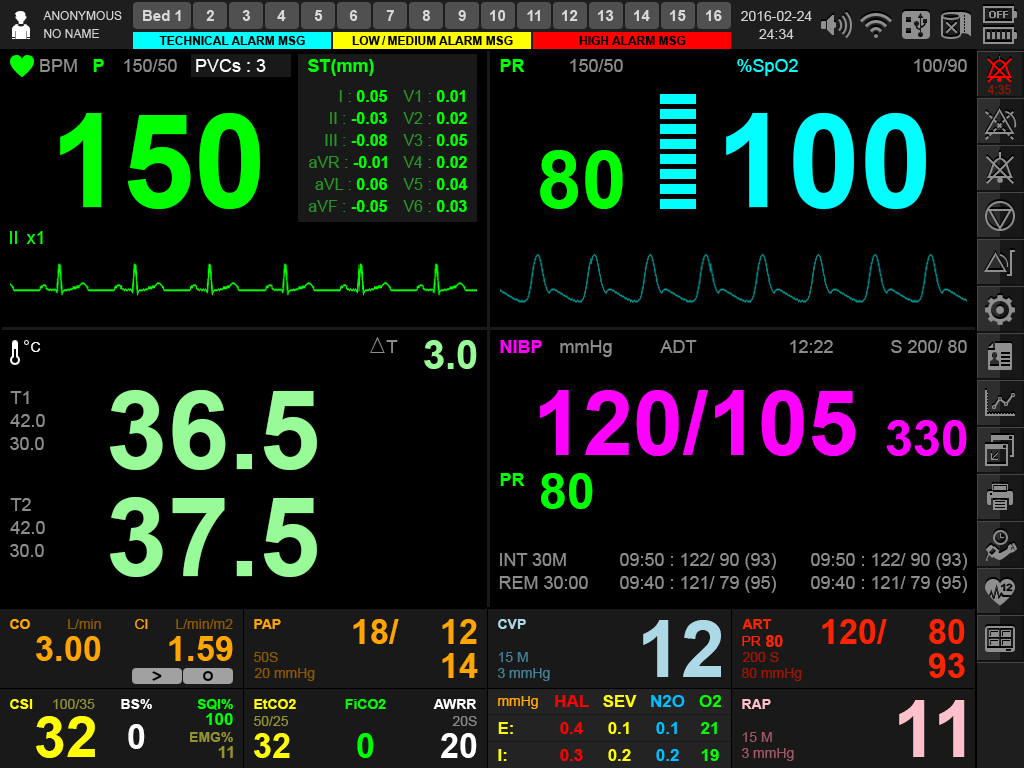Image resolution: width=1024 pixels, height=768 pixels.
Task: Select the Bed 12 tab
Action: (x=568, y=15)
